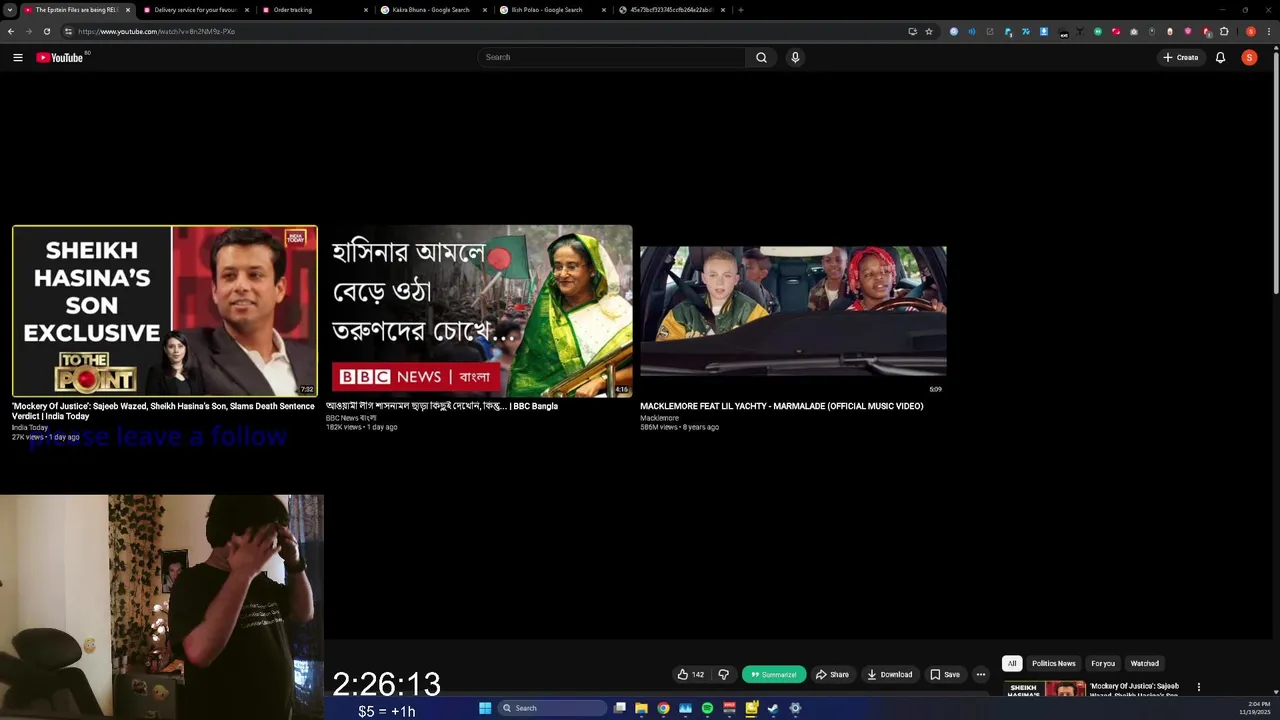This screenshot has height=720, width=1280.
Task: Open more actions ellipsis next to Save
Action: click(x=981, y=675)
